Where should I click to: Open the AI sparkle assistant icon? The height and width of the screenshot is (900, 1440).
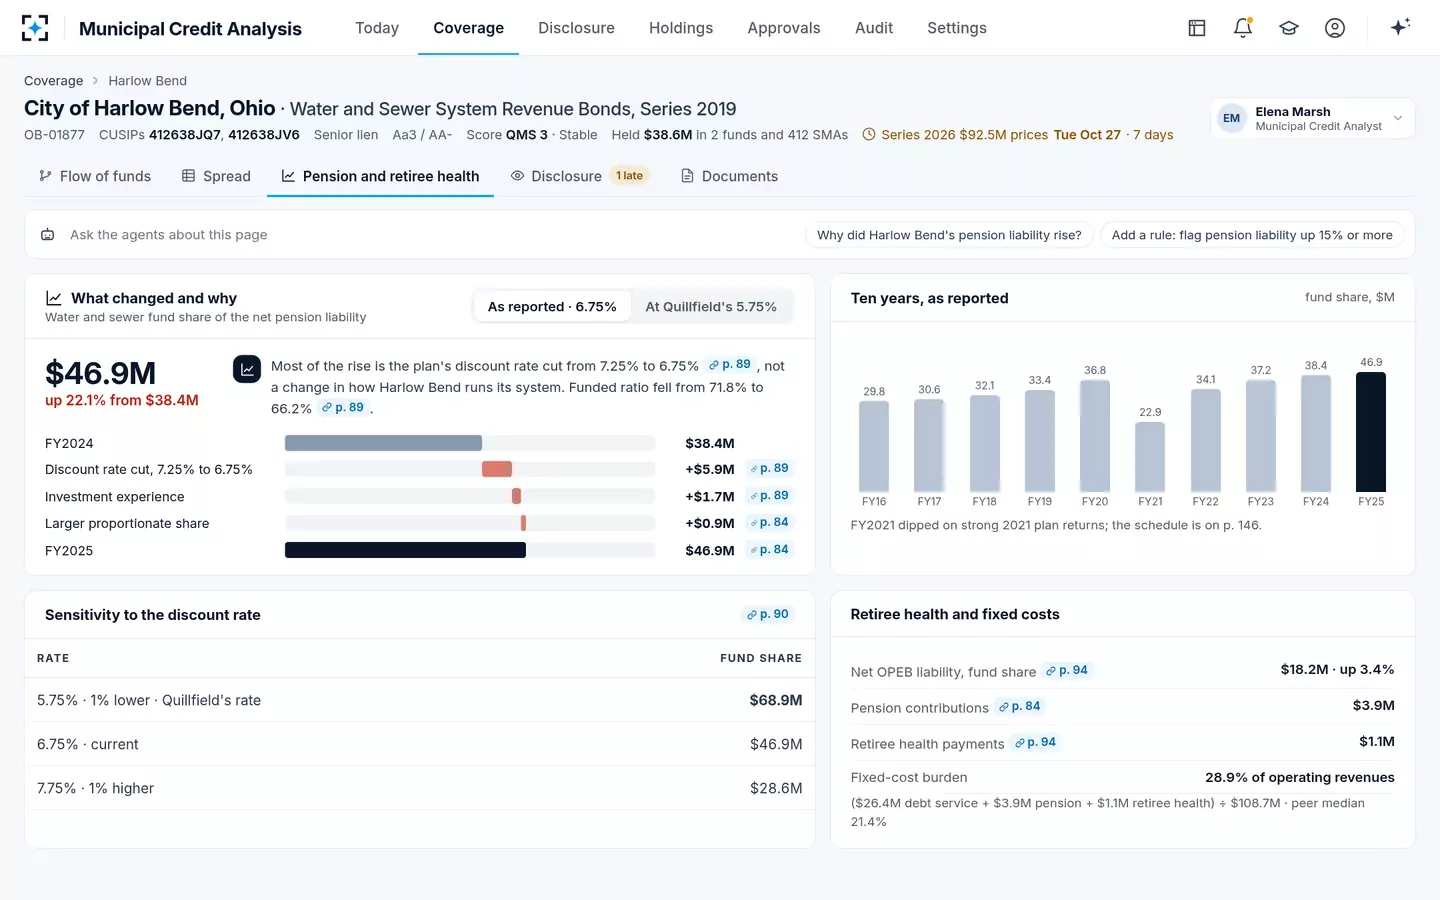click(1400, 27)
